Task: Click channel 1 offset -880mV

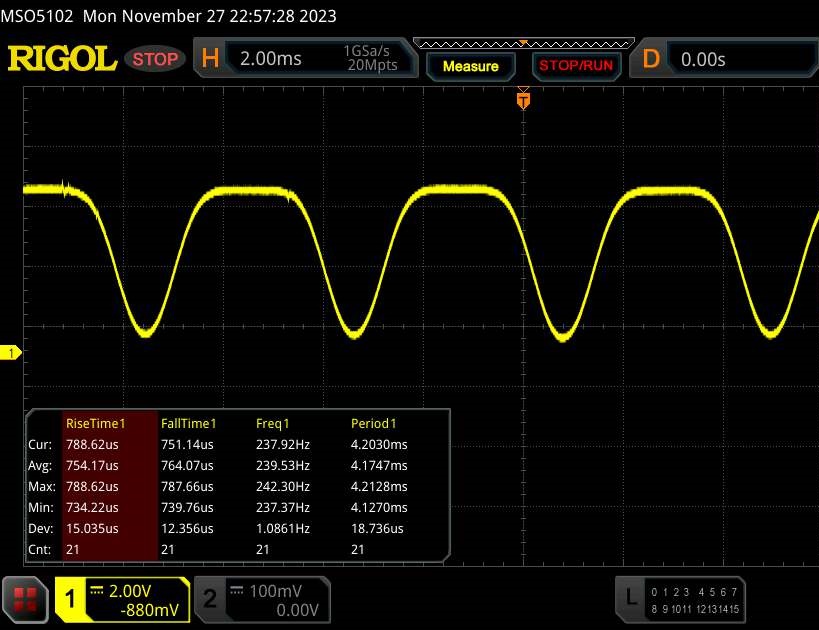Action: click(149, 610)
